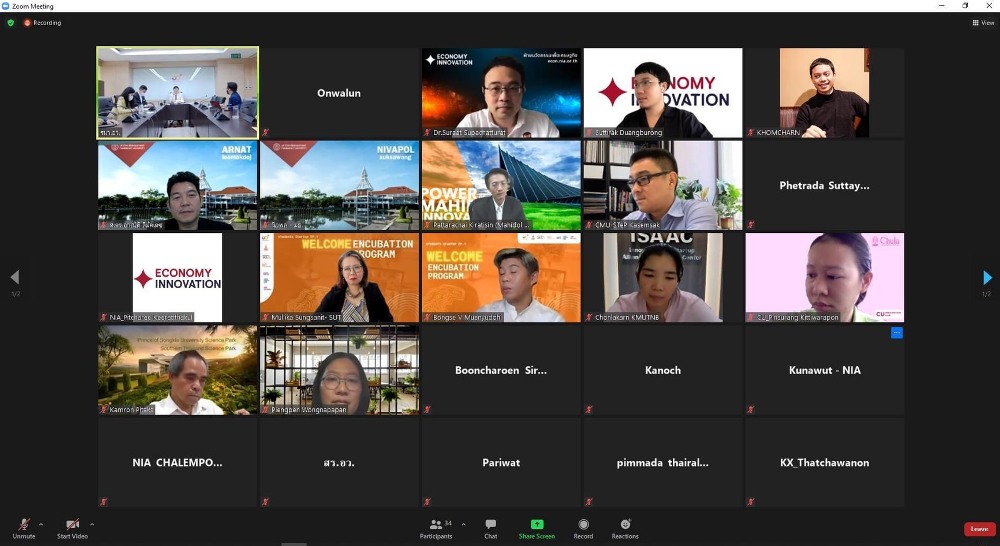Image resolution: width=1000 pixels, height=546 pixels.
Task: Click the blue more options button on Kunawut - NIA tile
Action: click(x=896, y=333)
